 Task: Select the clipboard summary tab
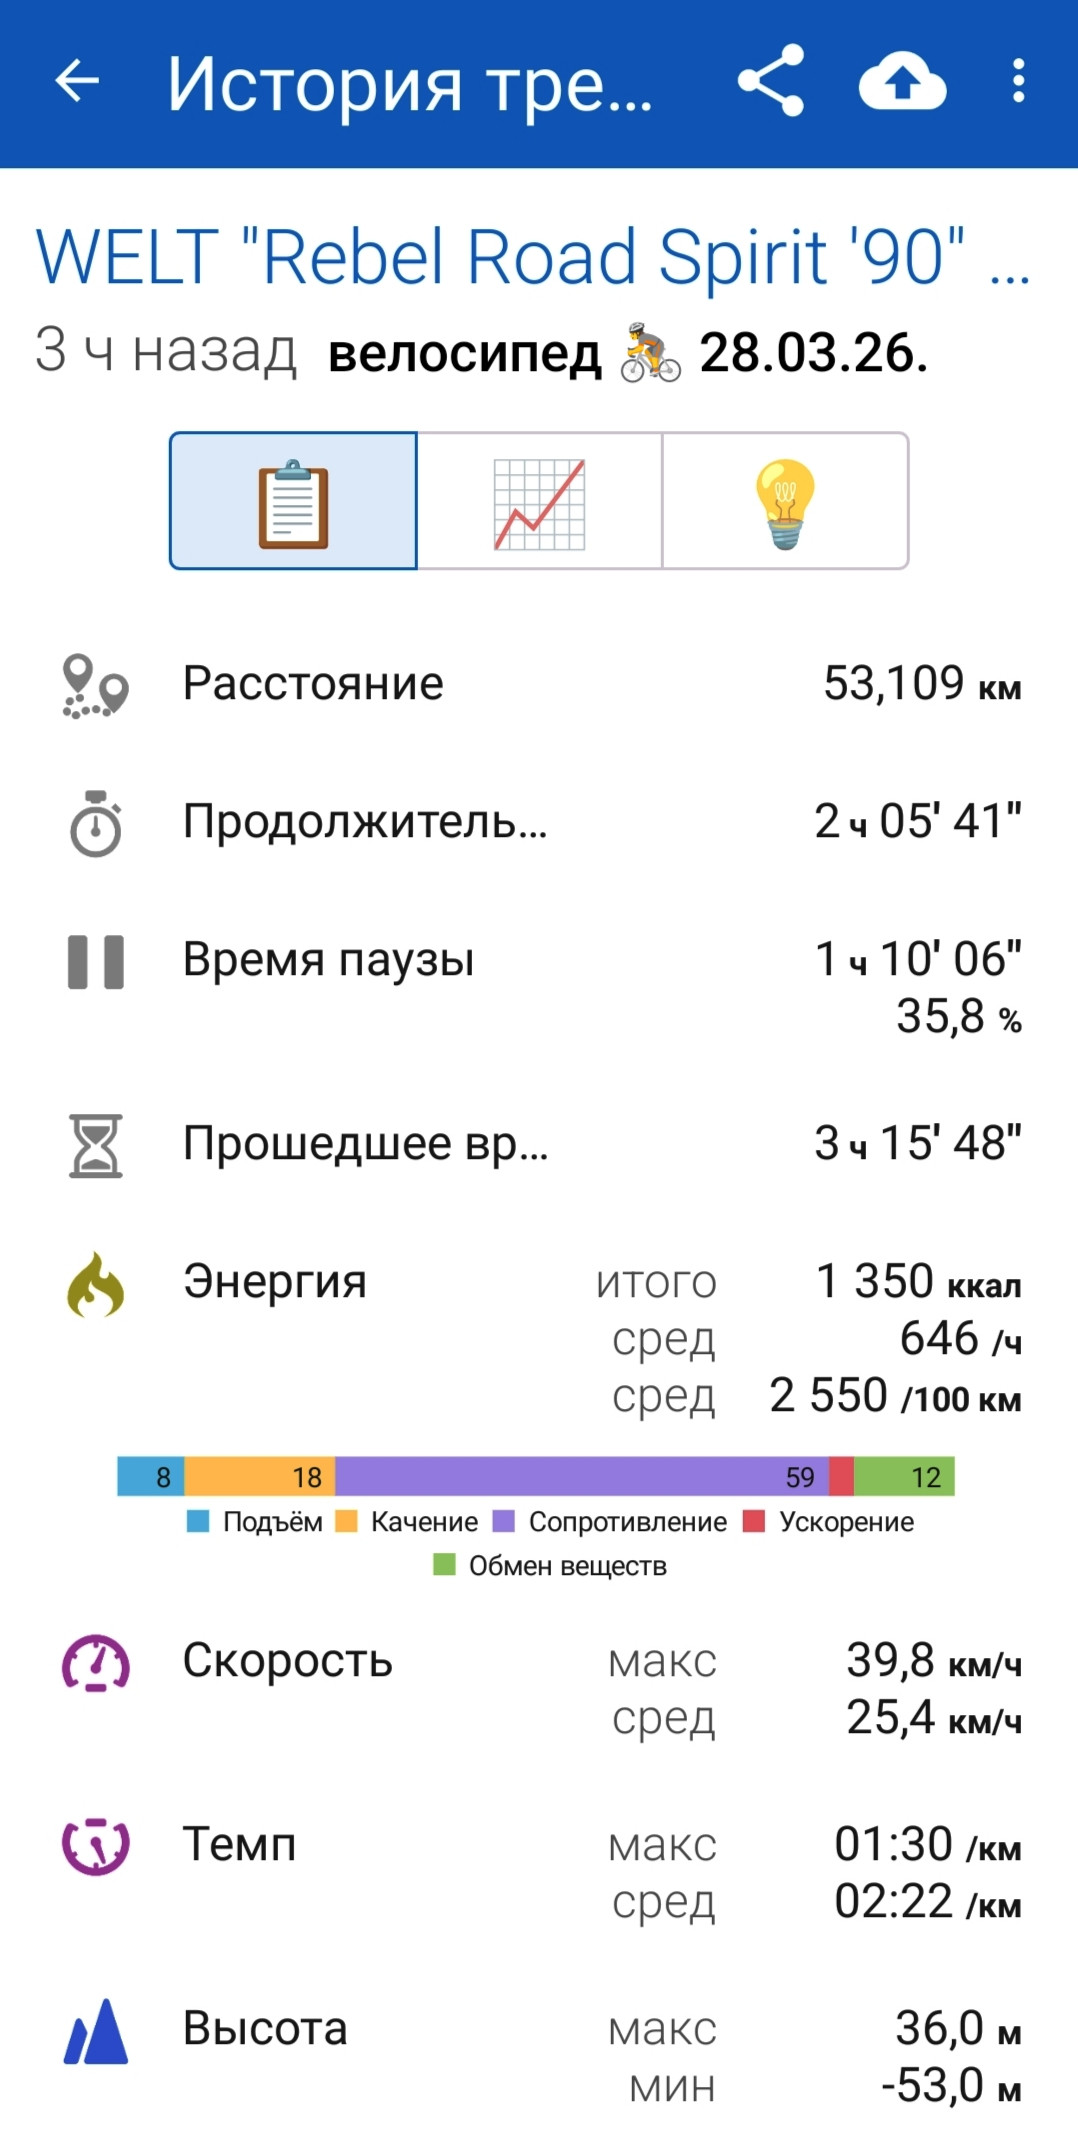[293, 501]
